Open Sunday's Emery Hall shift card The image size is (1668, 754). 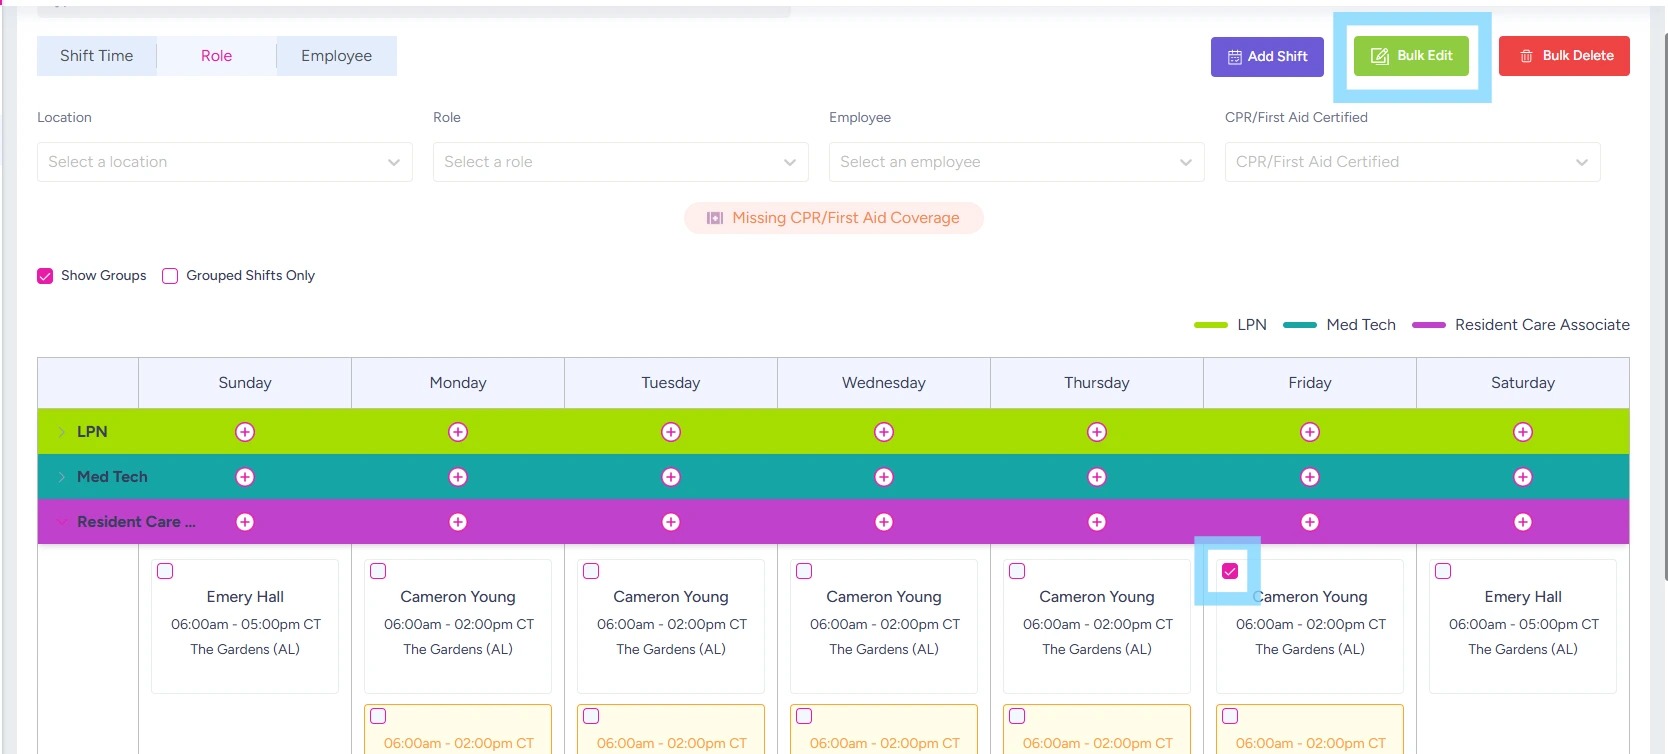point(245,624)
